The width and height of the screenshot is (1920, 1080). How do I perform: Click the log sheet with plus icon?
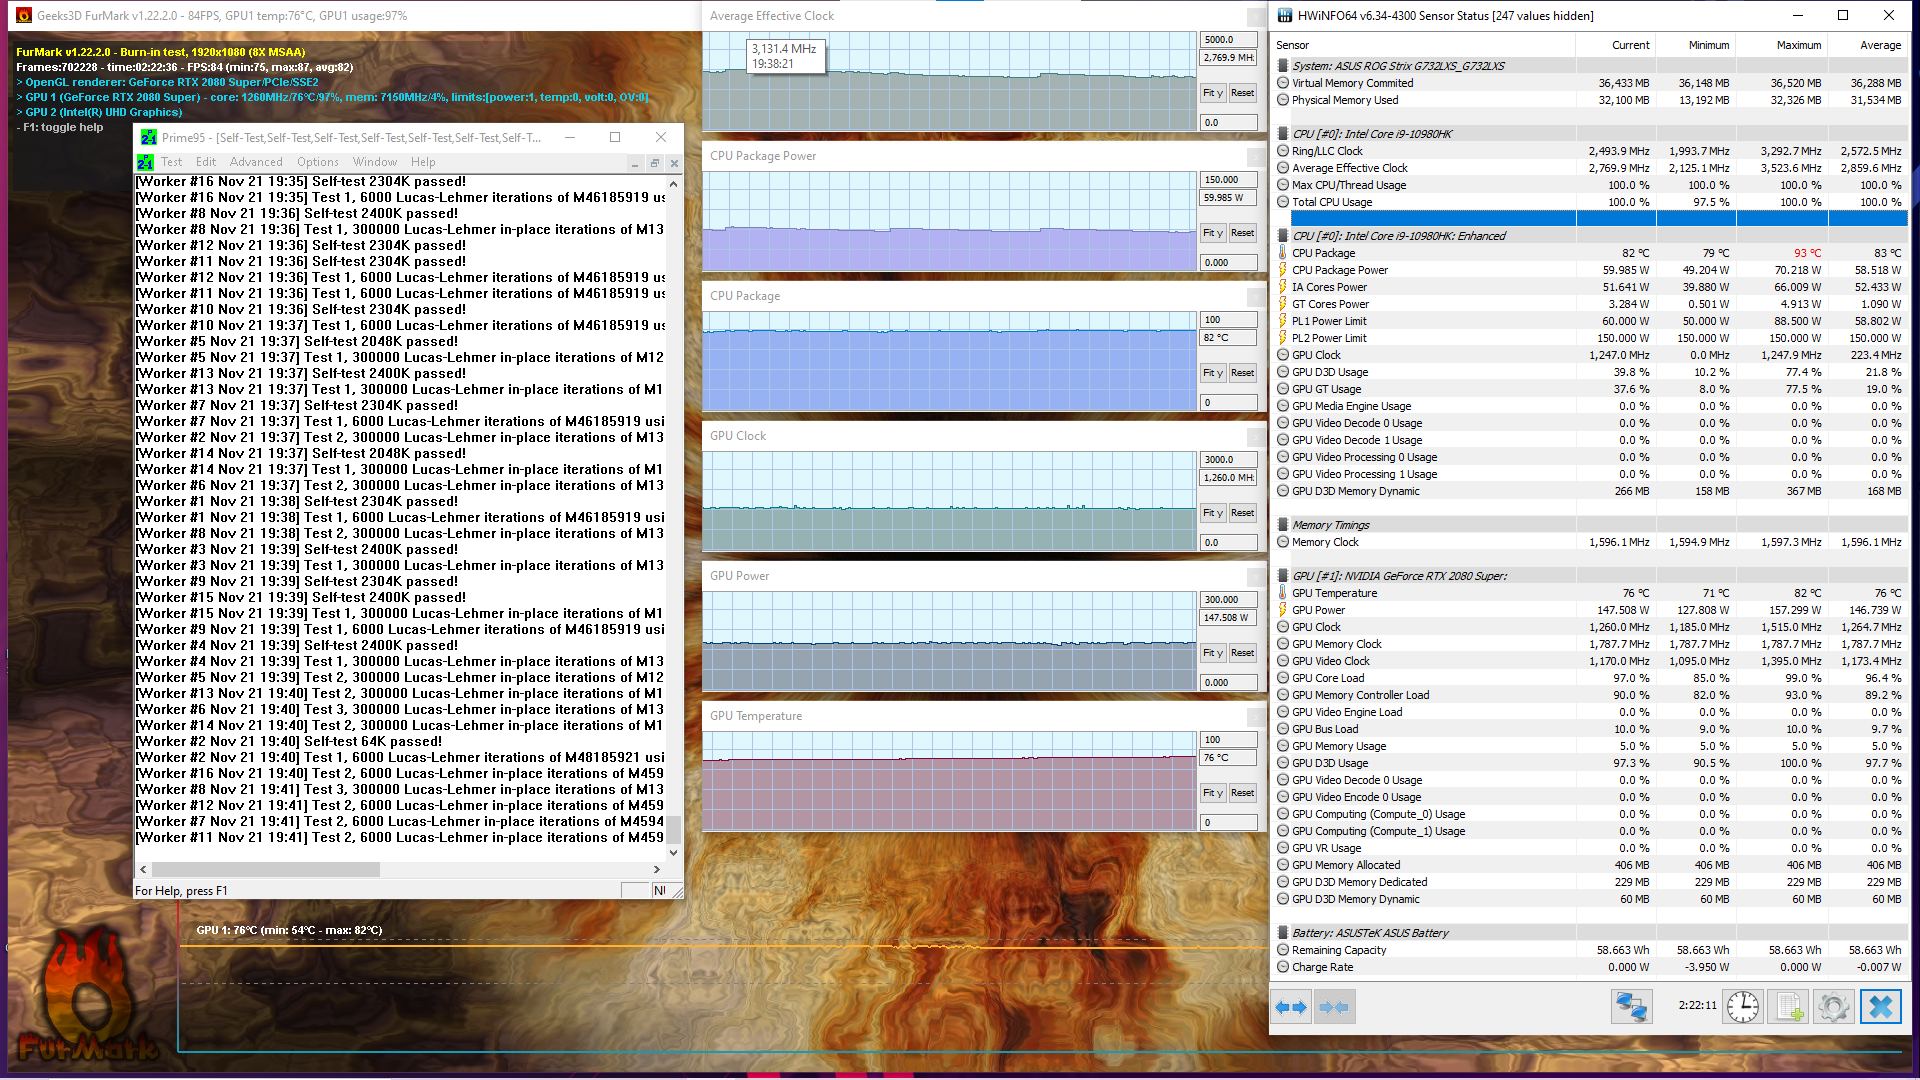pos(1788,1007)
